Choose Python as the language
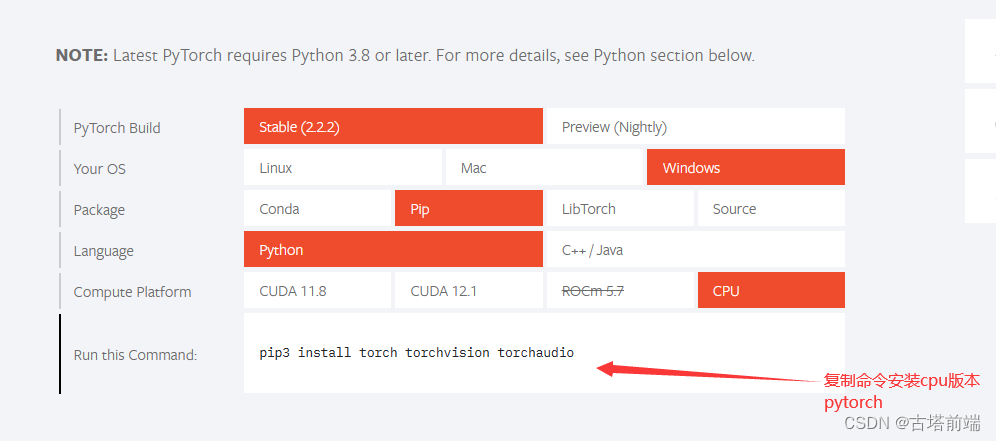The width and height of the screenshot is (996, 441). [x=393, y=250]
